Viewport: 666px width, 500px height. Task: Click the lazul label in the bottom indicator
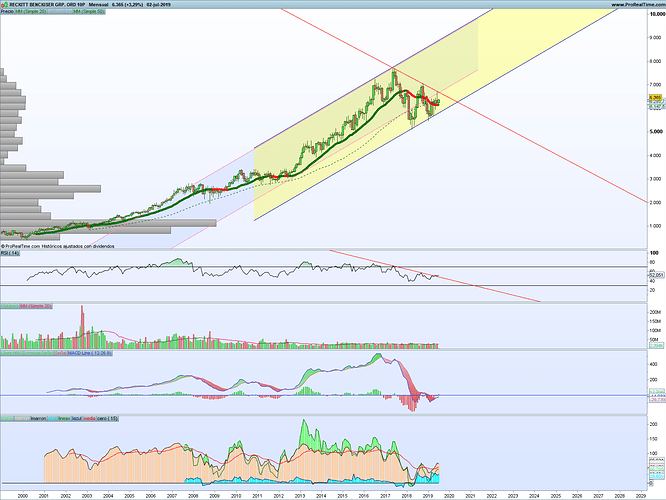[x=76, y=418]
